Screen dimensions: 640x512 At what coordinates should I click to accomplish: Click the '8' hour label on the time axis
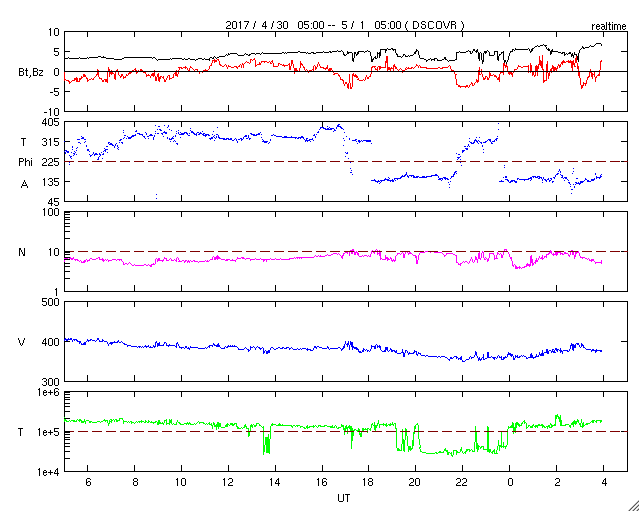click(x=135, y=482)
